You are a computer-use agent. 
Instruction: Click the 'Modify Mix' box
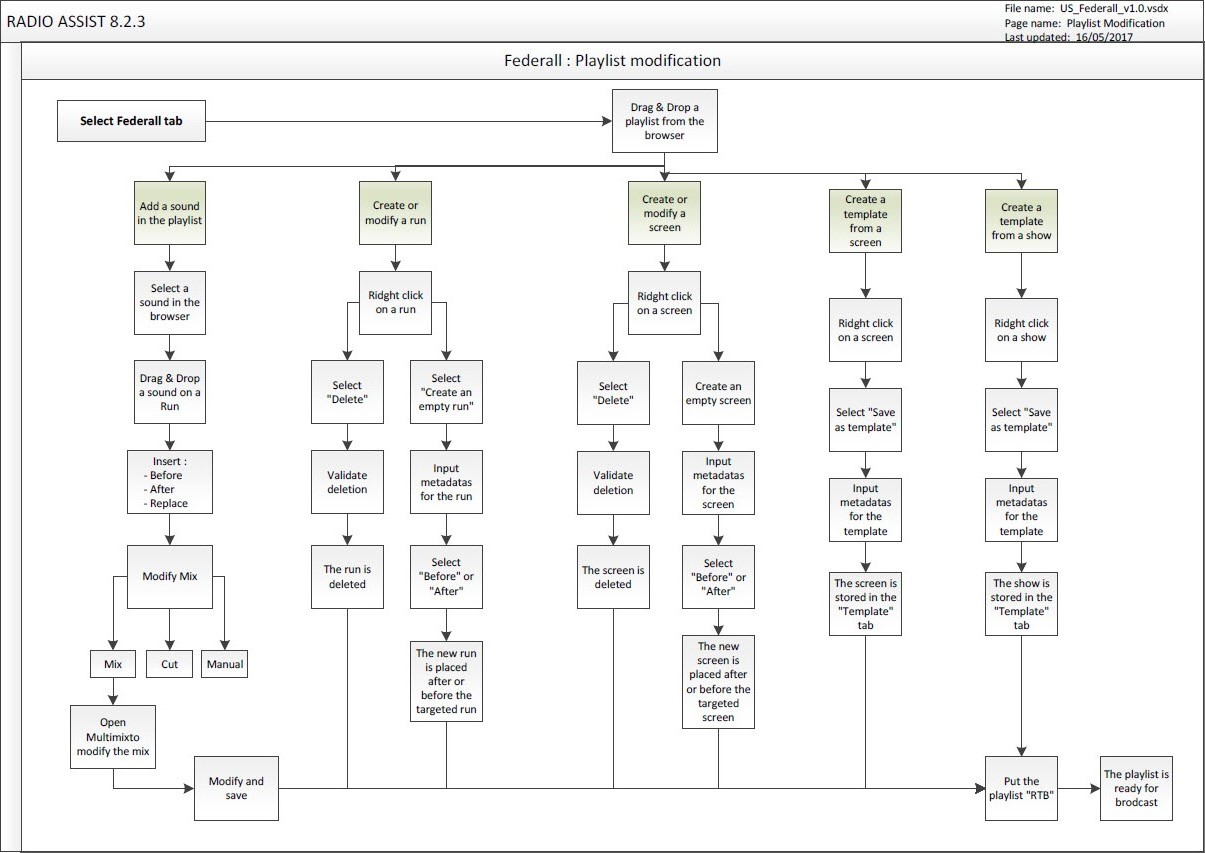coord(170,577)
